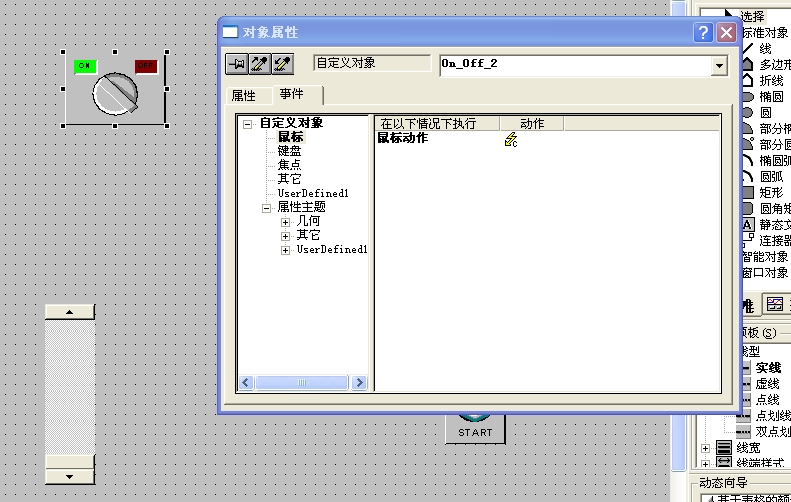
Task: Click the help question mark button
Action: point(703,33)
